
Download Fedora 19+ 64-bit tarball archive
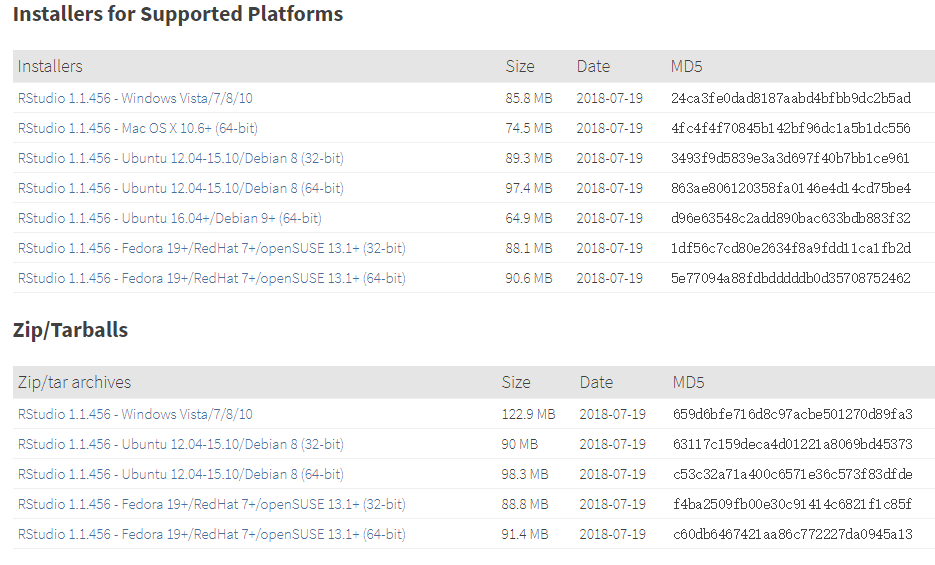[x=211, y=534]
